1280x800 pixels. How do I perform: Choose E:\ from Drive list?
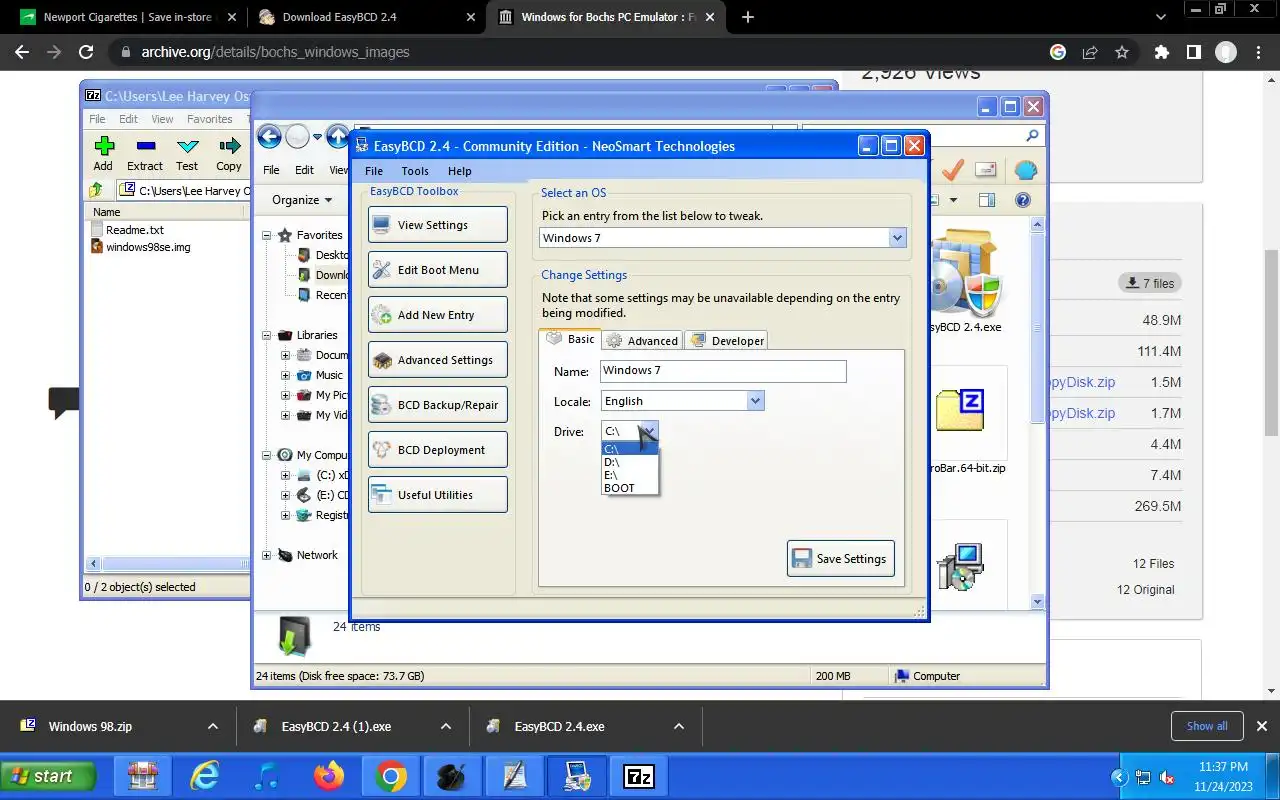(630, 475)
